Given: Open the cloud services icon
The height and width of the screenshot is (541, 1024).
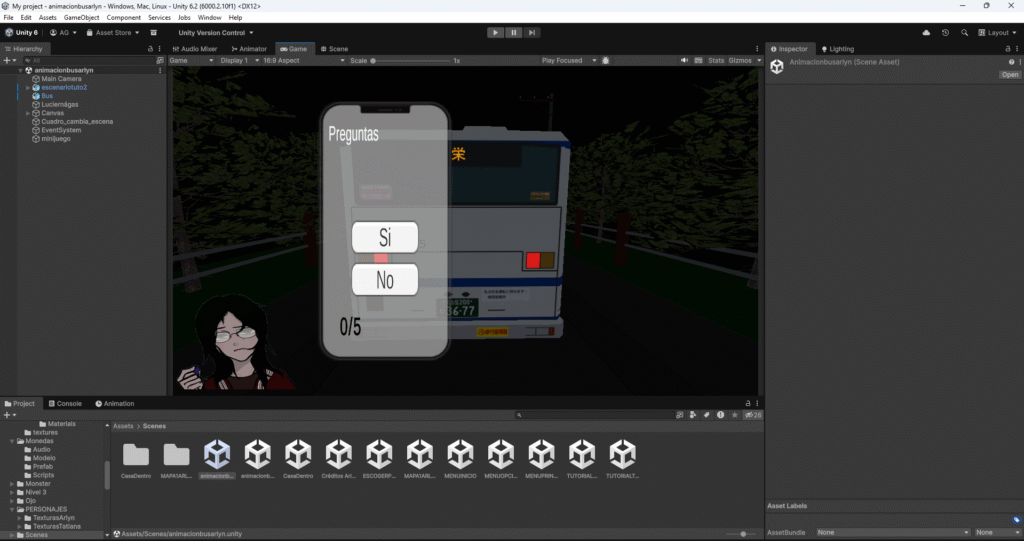Looking at the screenshot, I should [x=926, y=32].
